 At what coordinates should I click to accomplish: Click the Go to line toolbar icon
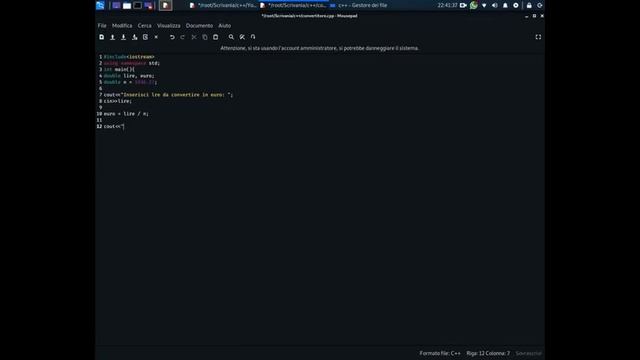253,37
